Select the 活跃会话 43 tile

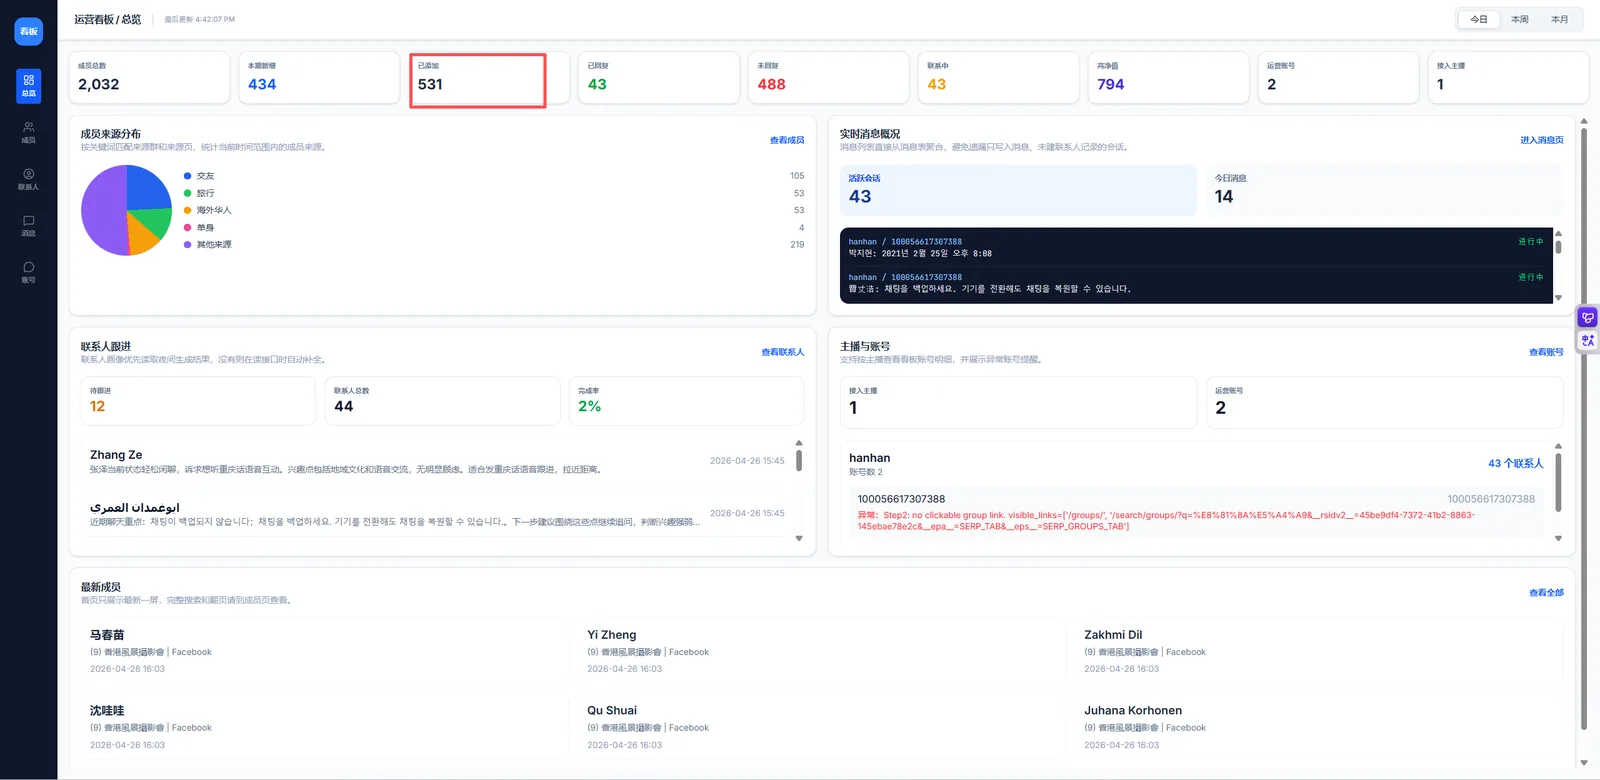pyautogui.click(x=1018, y=190)
